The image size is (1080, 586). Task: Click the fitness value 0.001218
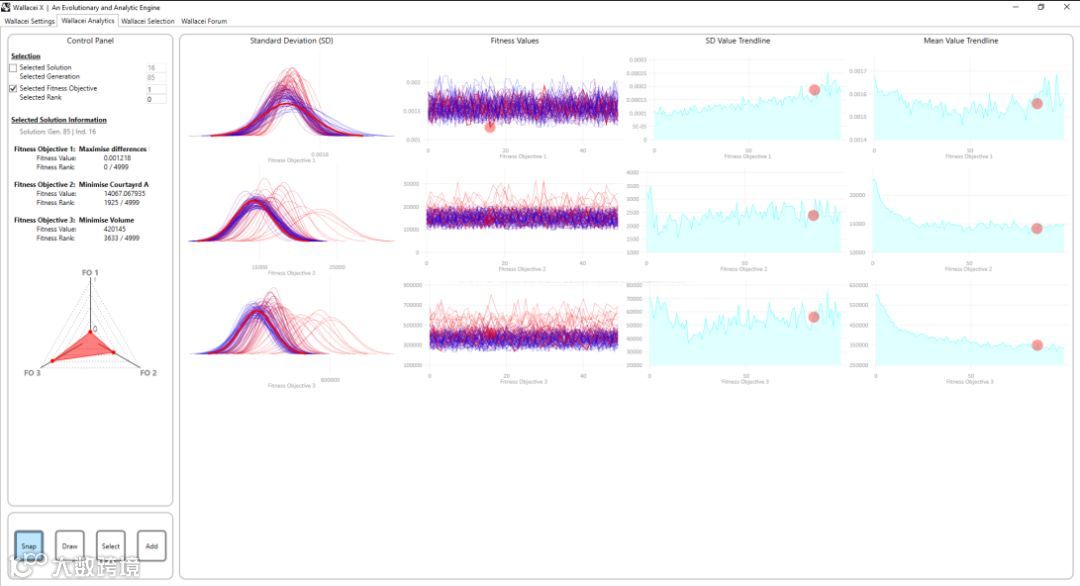[117, 158]
